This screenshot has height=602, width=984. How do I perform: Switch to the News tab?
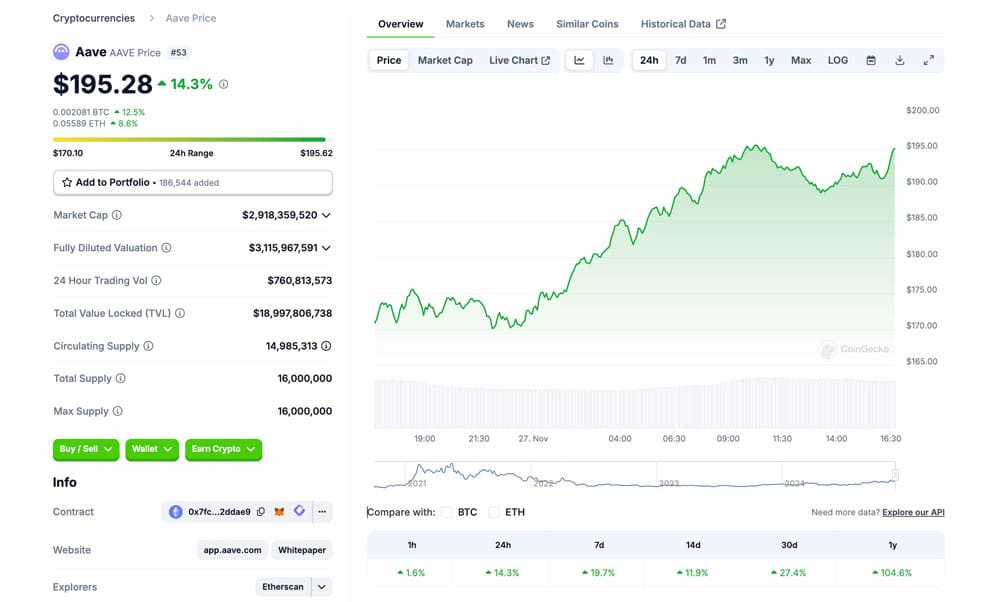click(x=520, y=24)
